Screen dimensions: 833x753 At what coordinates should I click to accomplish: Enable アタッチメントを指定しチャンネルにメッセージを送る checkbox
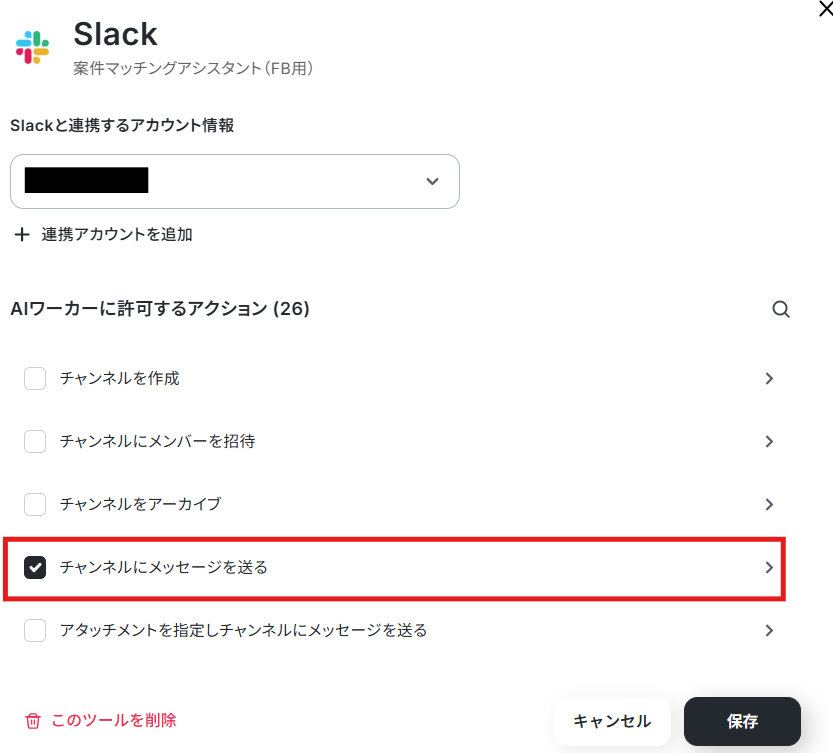point(35,631)
